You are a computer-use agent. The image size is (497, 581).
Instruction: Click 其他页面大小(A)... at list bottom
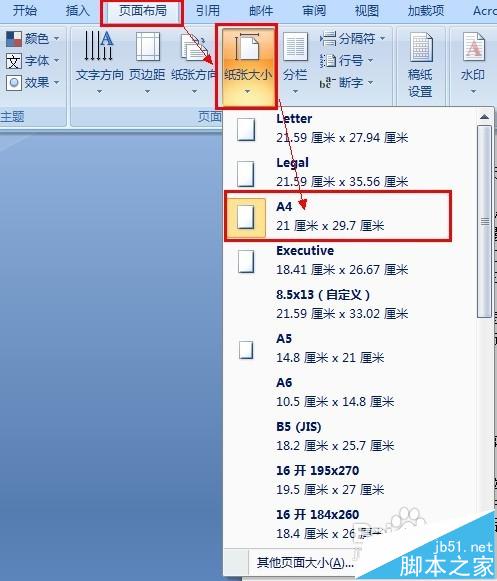305,563
